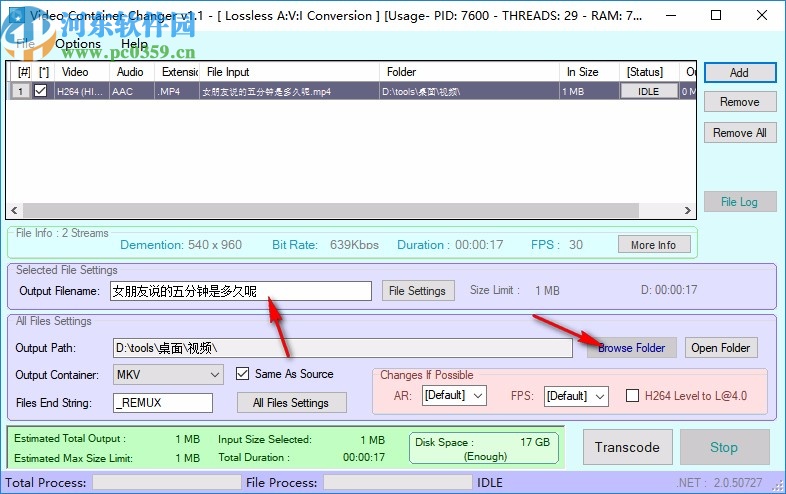Click the Video column header
The image size is (786, 494).
coord(82,72)
